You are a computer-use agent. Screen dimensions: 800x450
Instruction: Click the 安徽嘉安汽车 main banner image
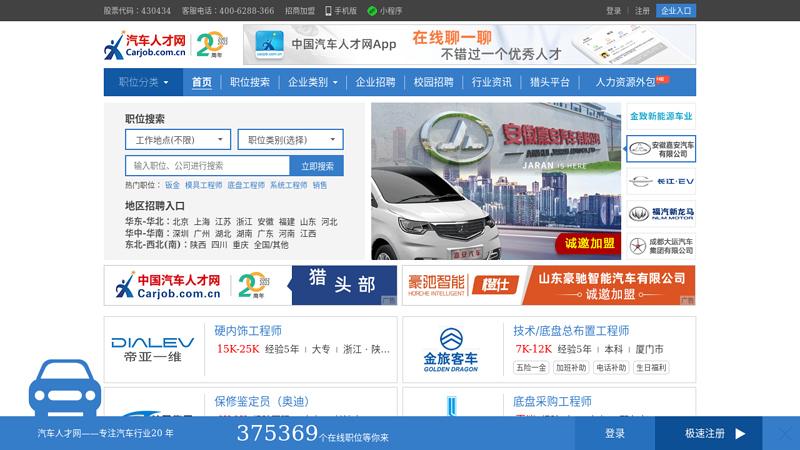click(496, 181)
